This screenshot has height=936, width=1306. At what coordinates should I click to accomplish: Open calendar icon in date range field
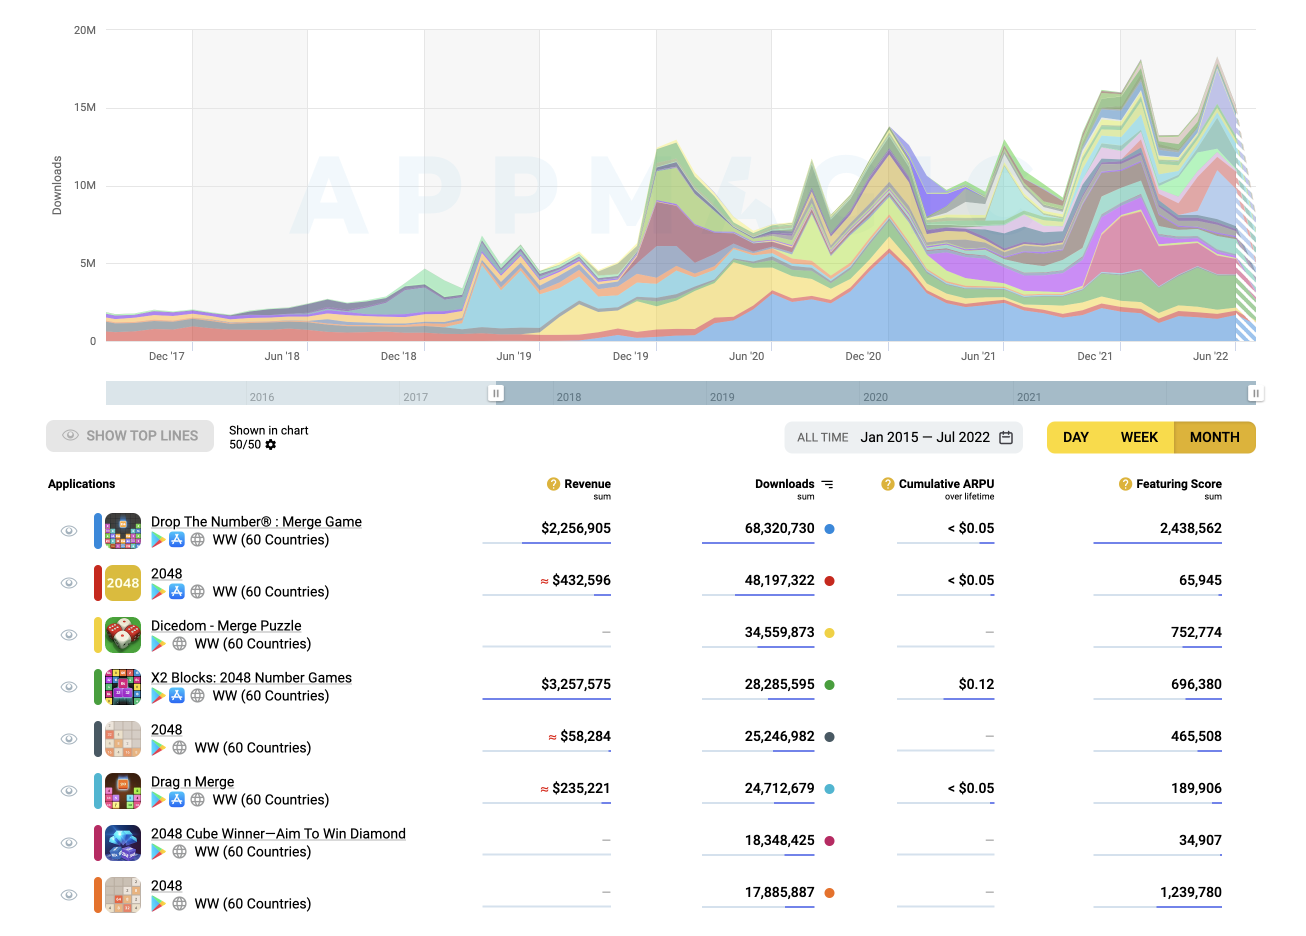pos(1006,437)
